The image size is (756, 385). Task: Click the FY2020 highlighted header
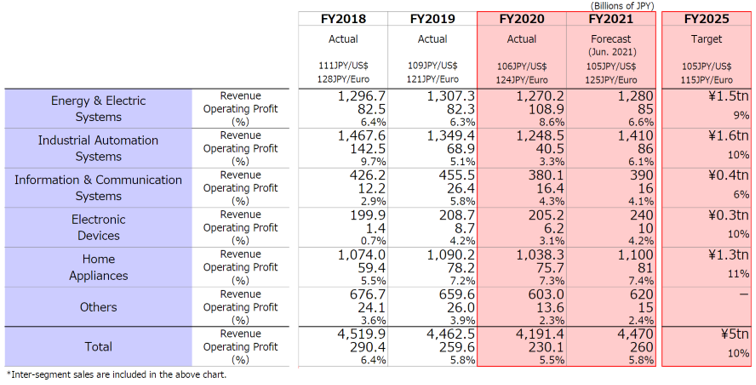coord(522,19)
